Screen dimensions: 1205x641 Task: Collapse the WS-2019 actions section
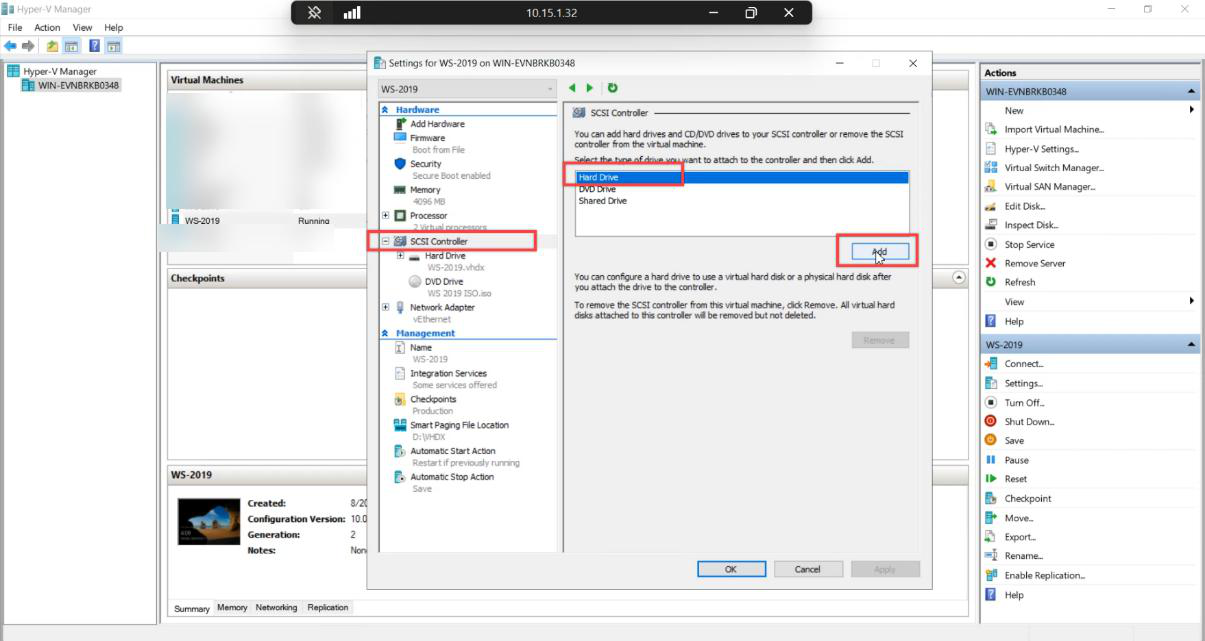click(x=1192, y=345)
